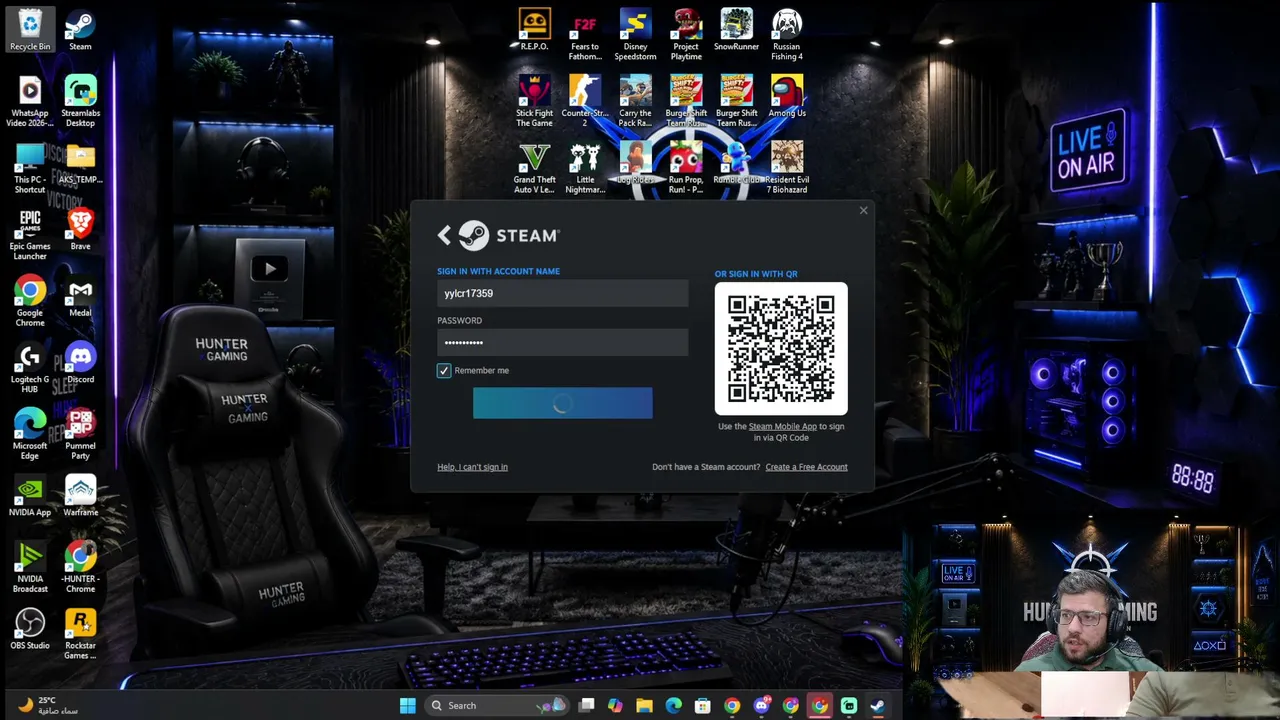
Task: Uncheck the Remember me checkbox
Action: point(444,371)
